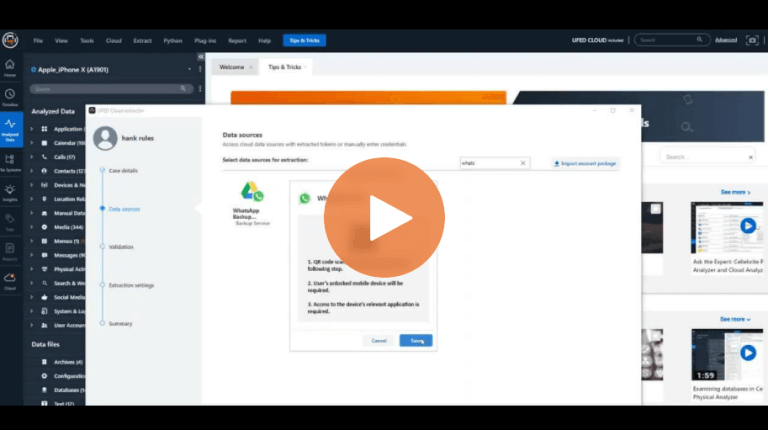Open the Insights lightbulb icon

pyautogui.click(x=10, y=192)
